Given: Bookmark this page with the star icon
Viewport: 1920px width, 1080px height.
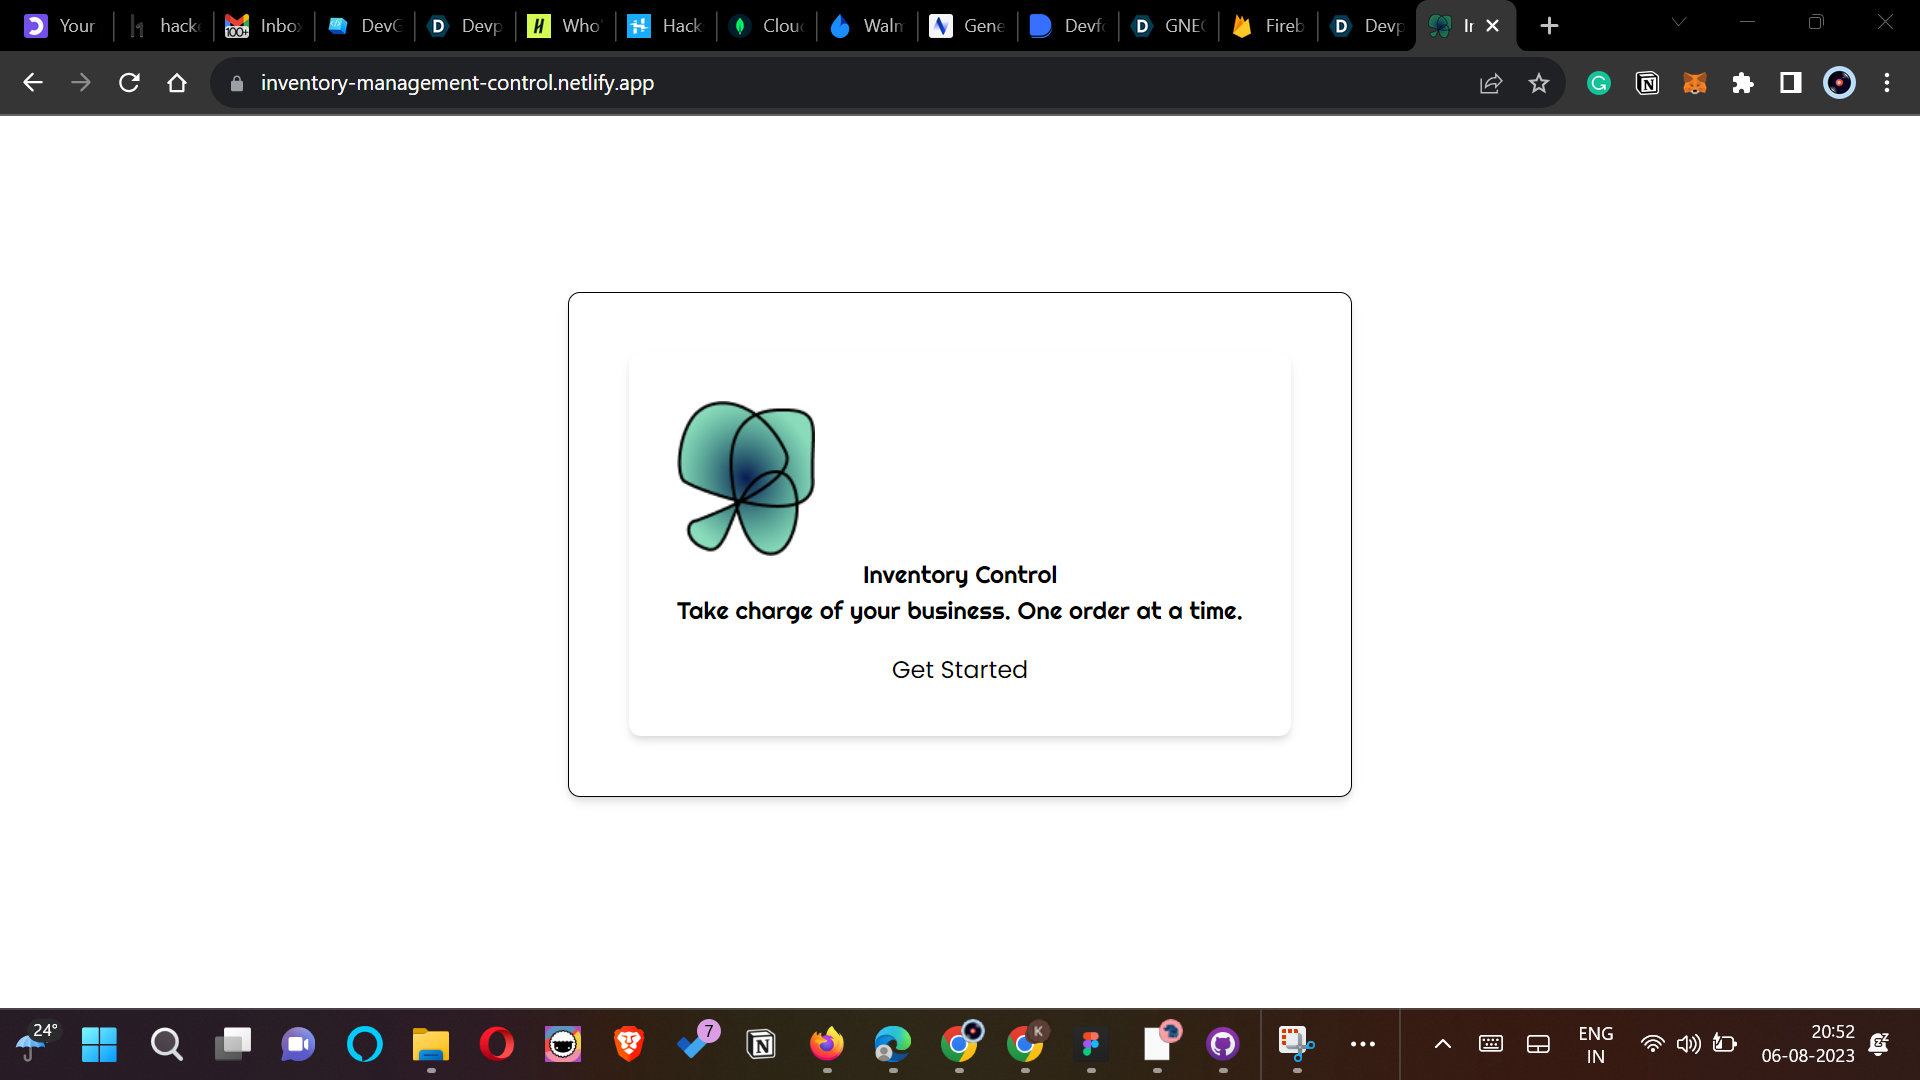Looking at the screenshot, I should click(x=1539, y=83).
